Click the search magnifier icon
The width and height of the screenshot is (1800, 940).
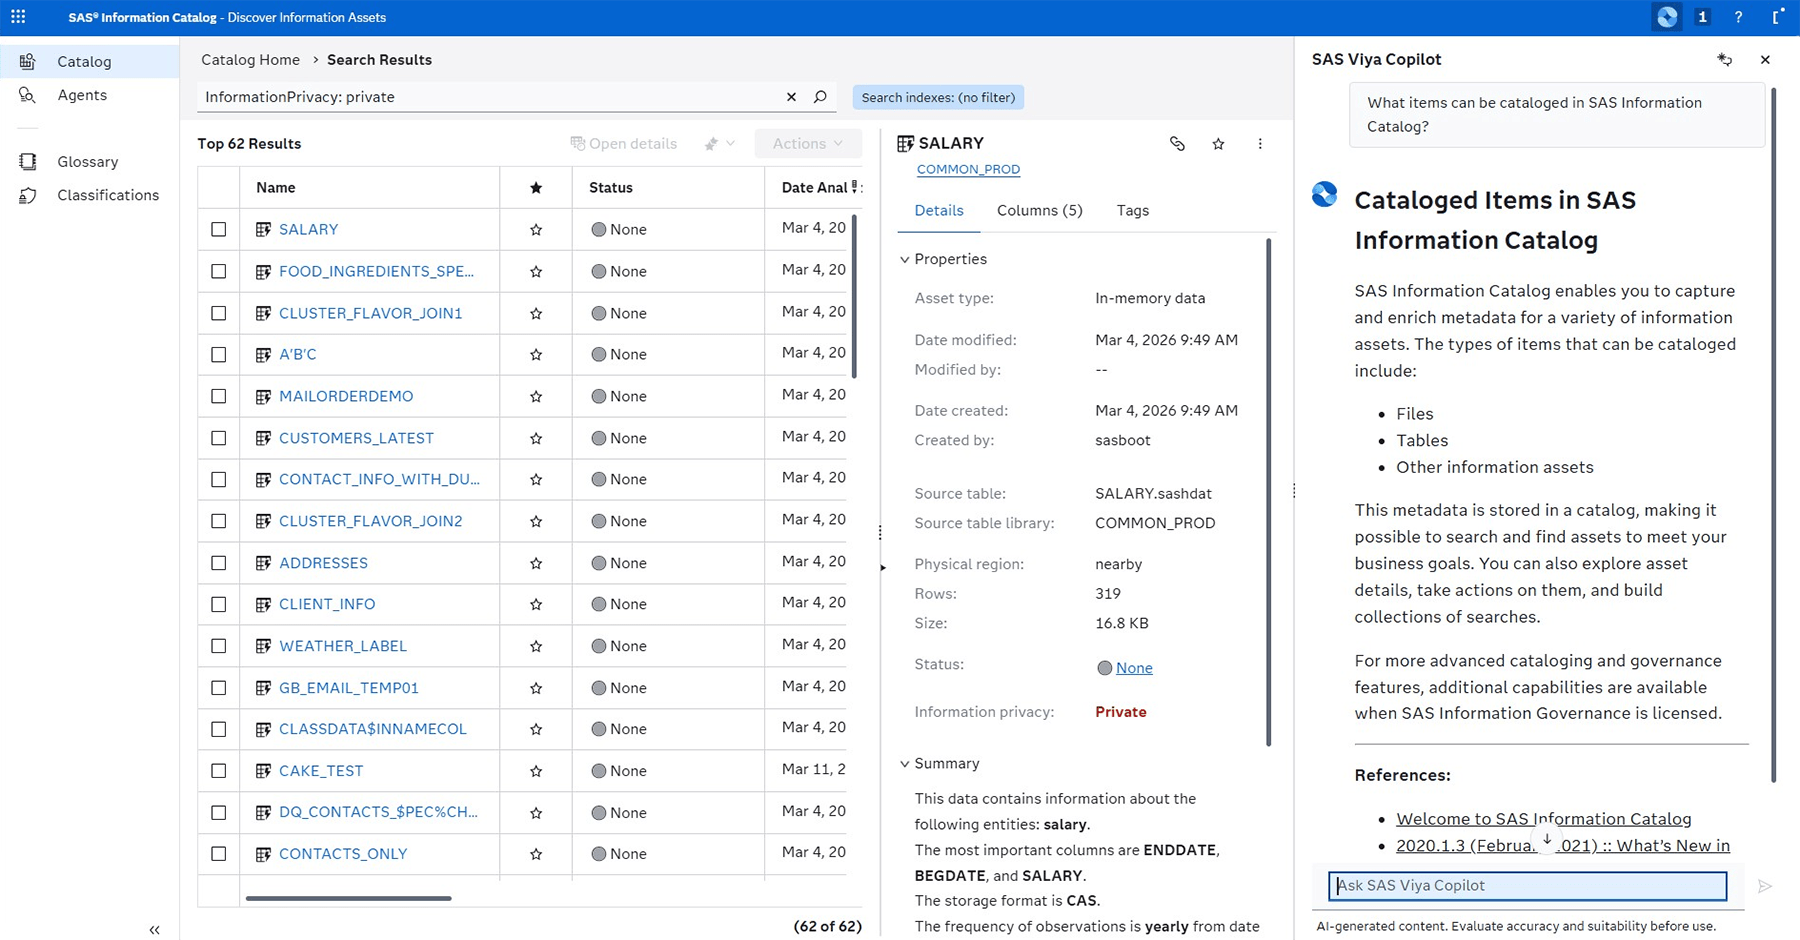coord(820,97)
